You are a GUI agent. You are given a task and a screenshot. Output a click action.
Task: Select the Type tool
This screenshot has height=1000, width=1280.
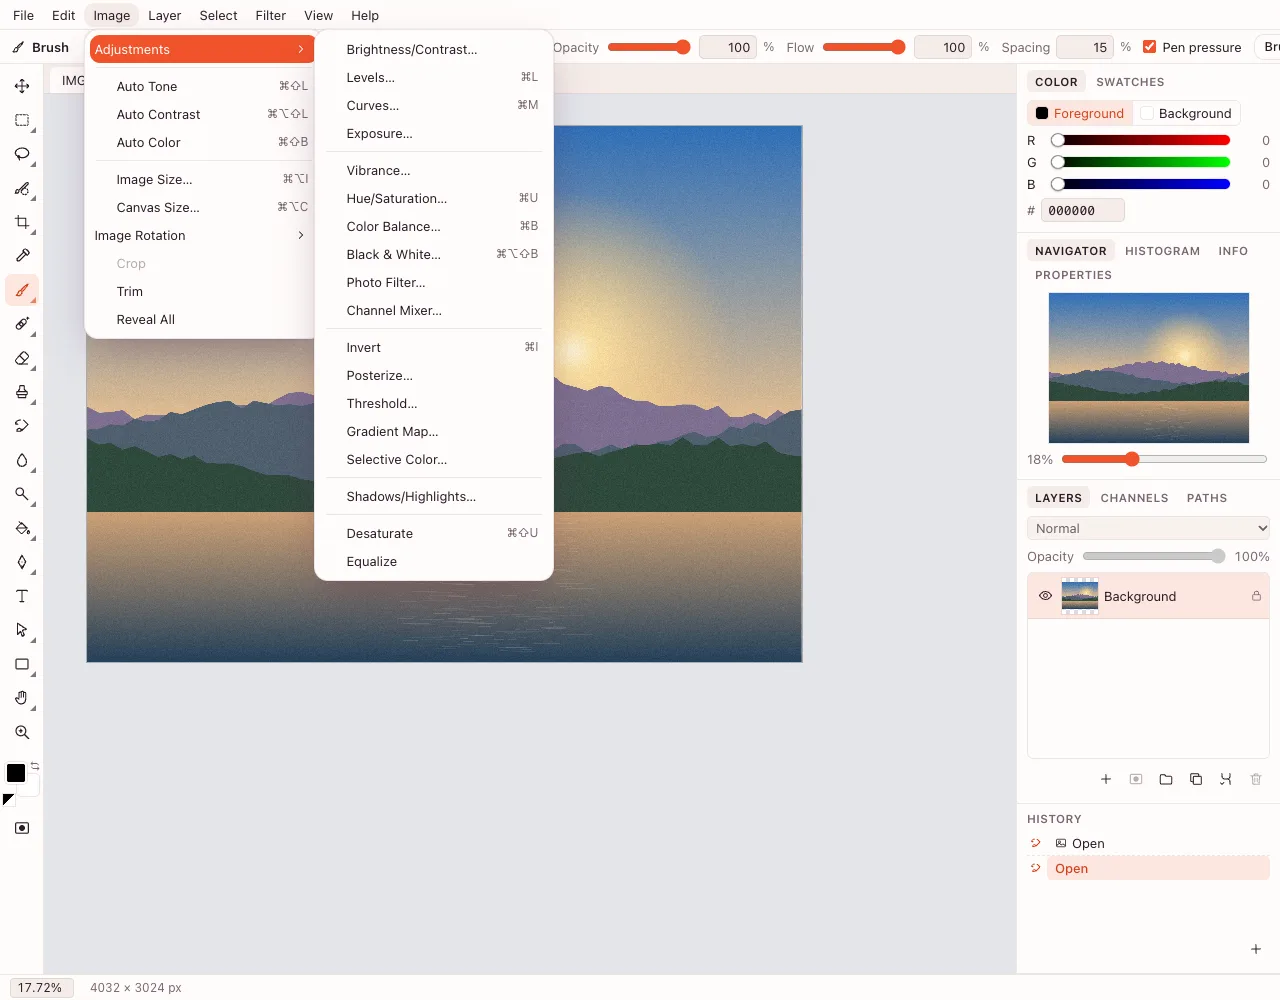(22, 596)
